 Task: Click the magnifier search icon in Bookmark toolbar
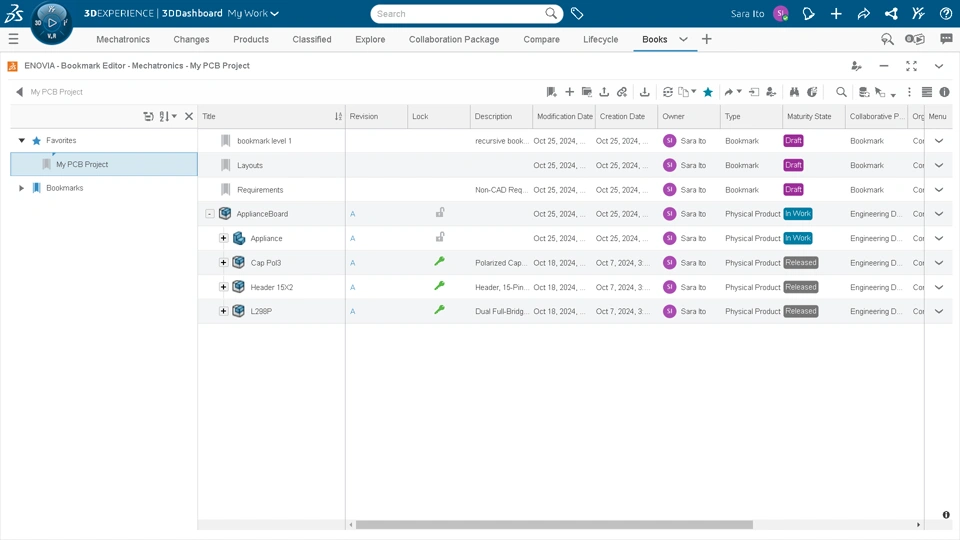pos(841,92)
